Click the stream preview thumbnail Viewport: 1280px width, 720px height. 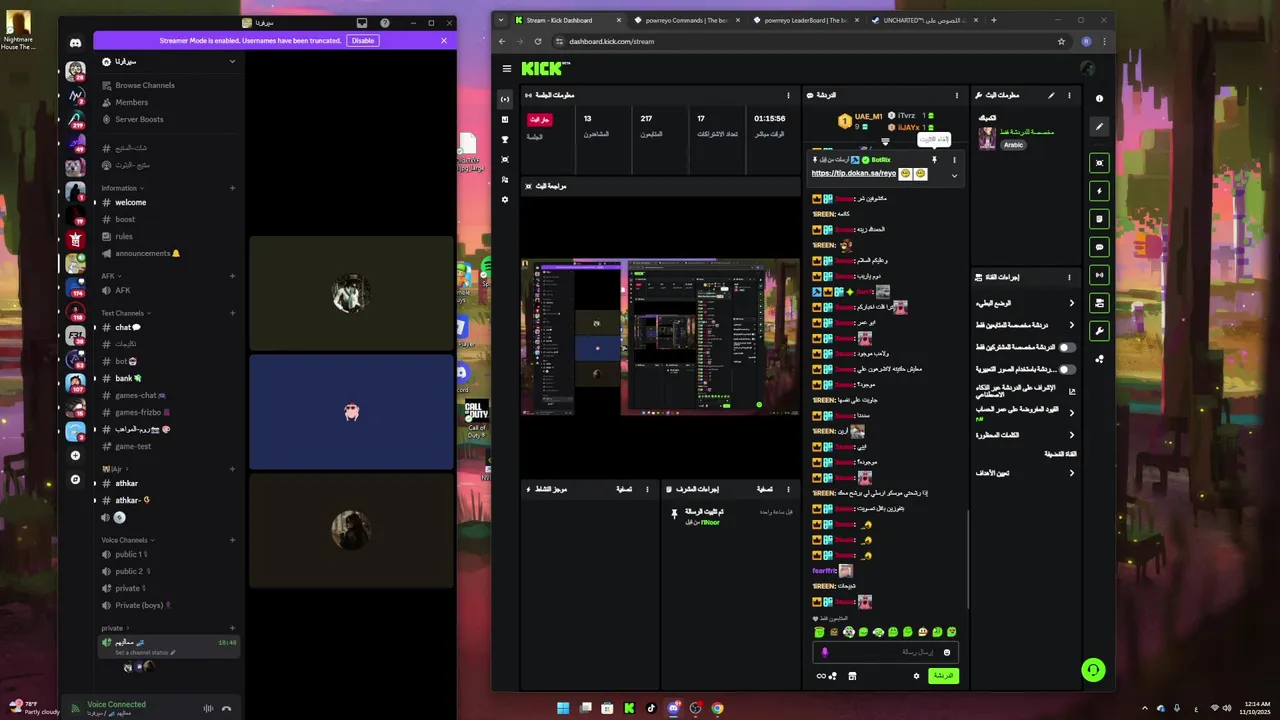(661, 338)
